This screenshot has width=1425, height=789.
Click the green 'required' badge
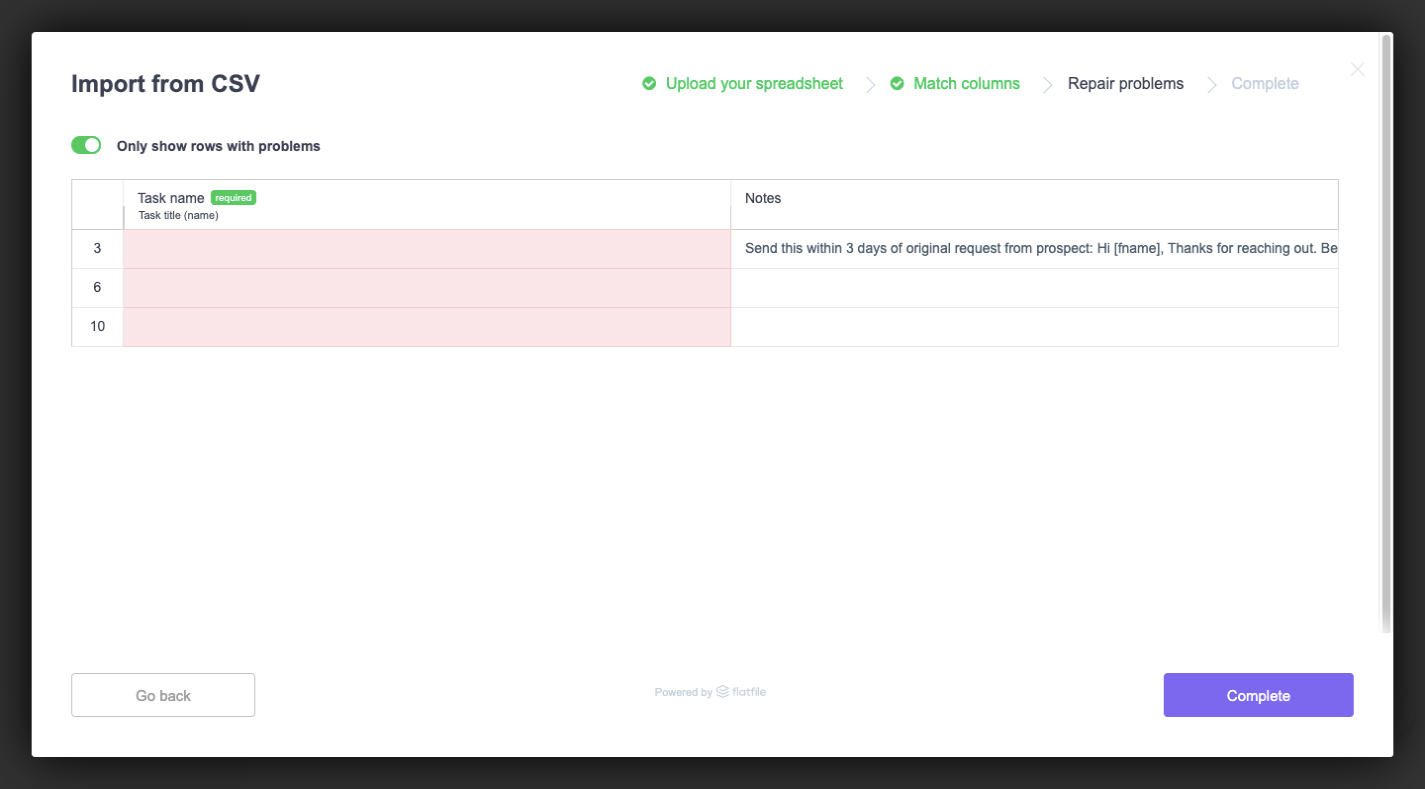coord(233,198)
